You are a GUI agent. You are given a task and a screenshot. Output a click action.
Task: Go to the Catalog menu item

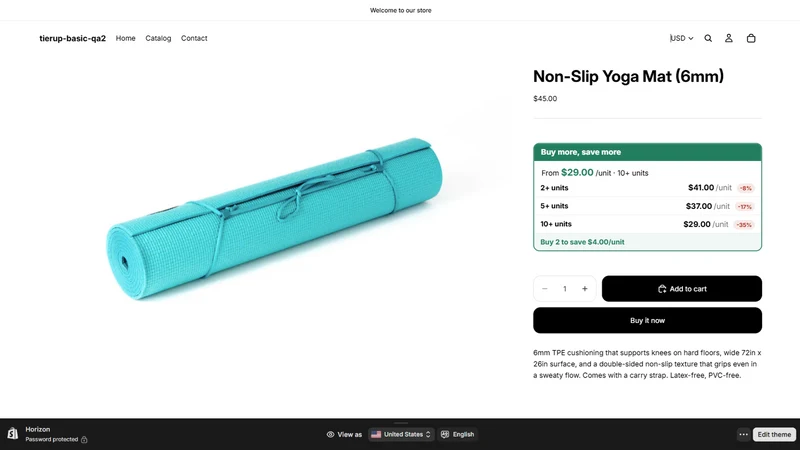[x=158, y=38]
